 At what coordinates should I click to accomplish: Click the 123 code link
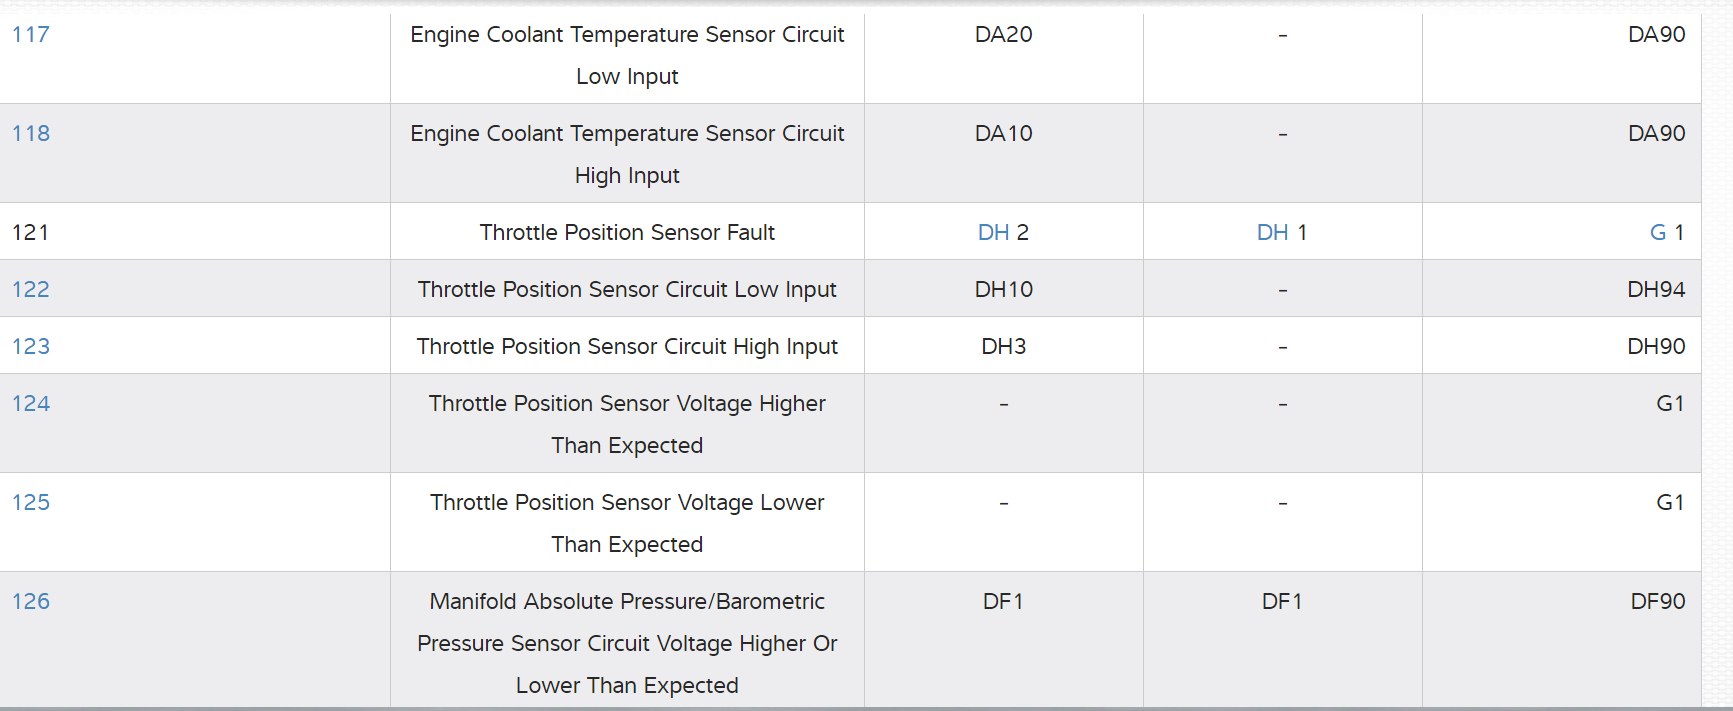(31, 347)
